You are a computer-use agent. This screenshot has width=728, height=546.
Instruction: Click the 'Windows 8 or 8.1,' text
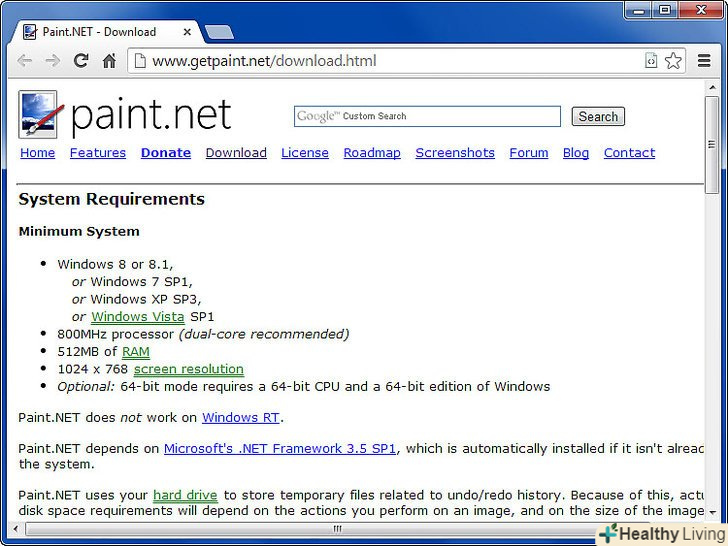coord(115,265)
